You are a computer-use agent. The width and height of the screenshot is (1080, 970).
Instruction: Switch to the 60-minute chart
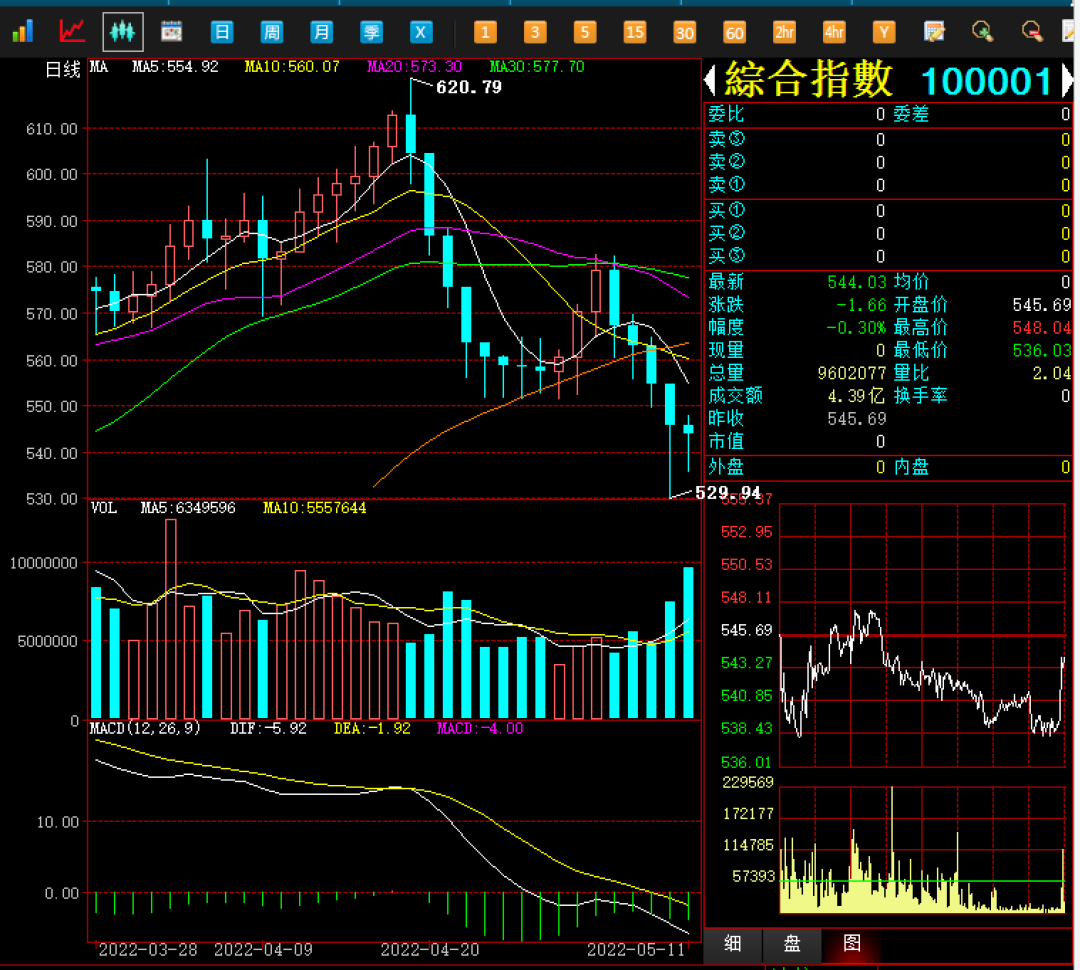[734, 32]
